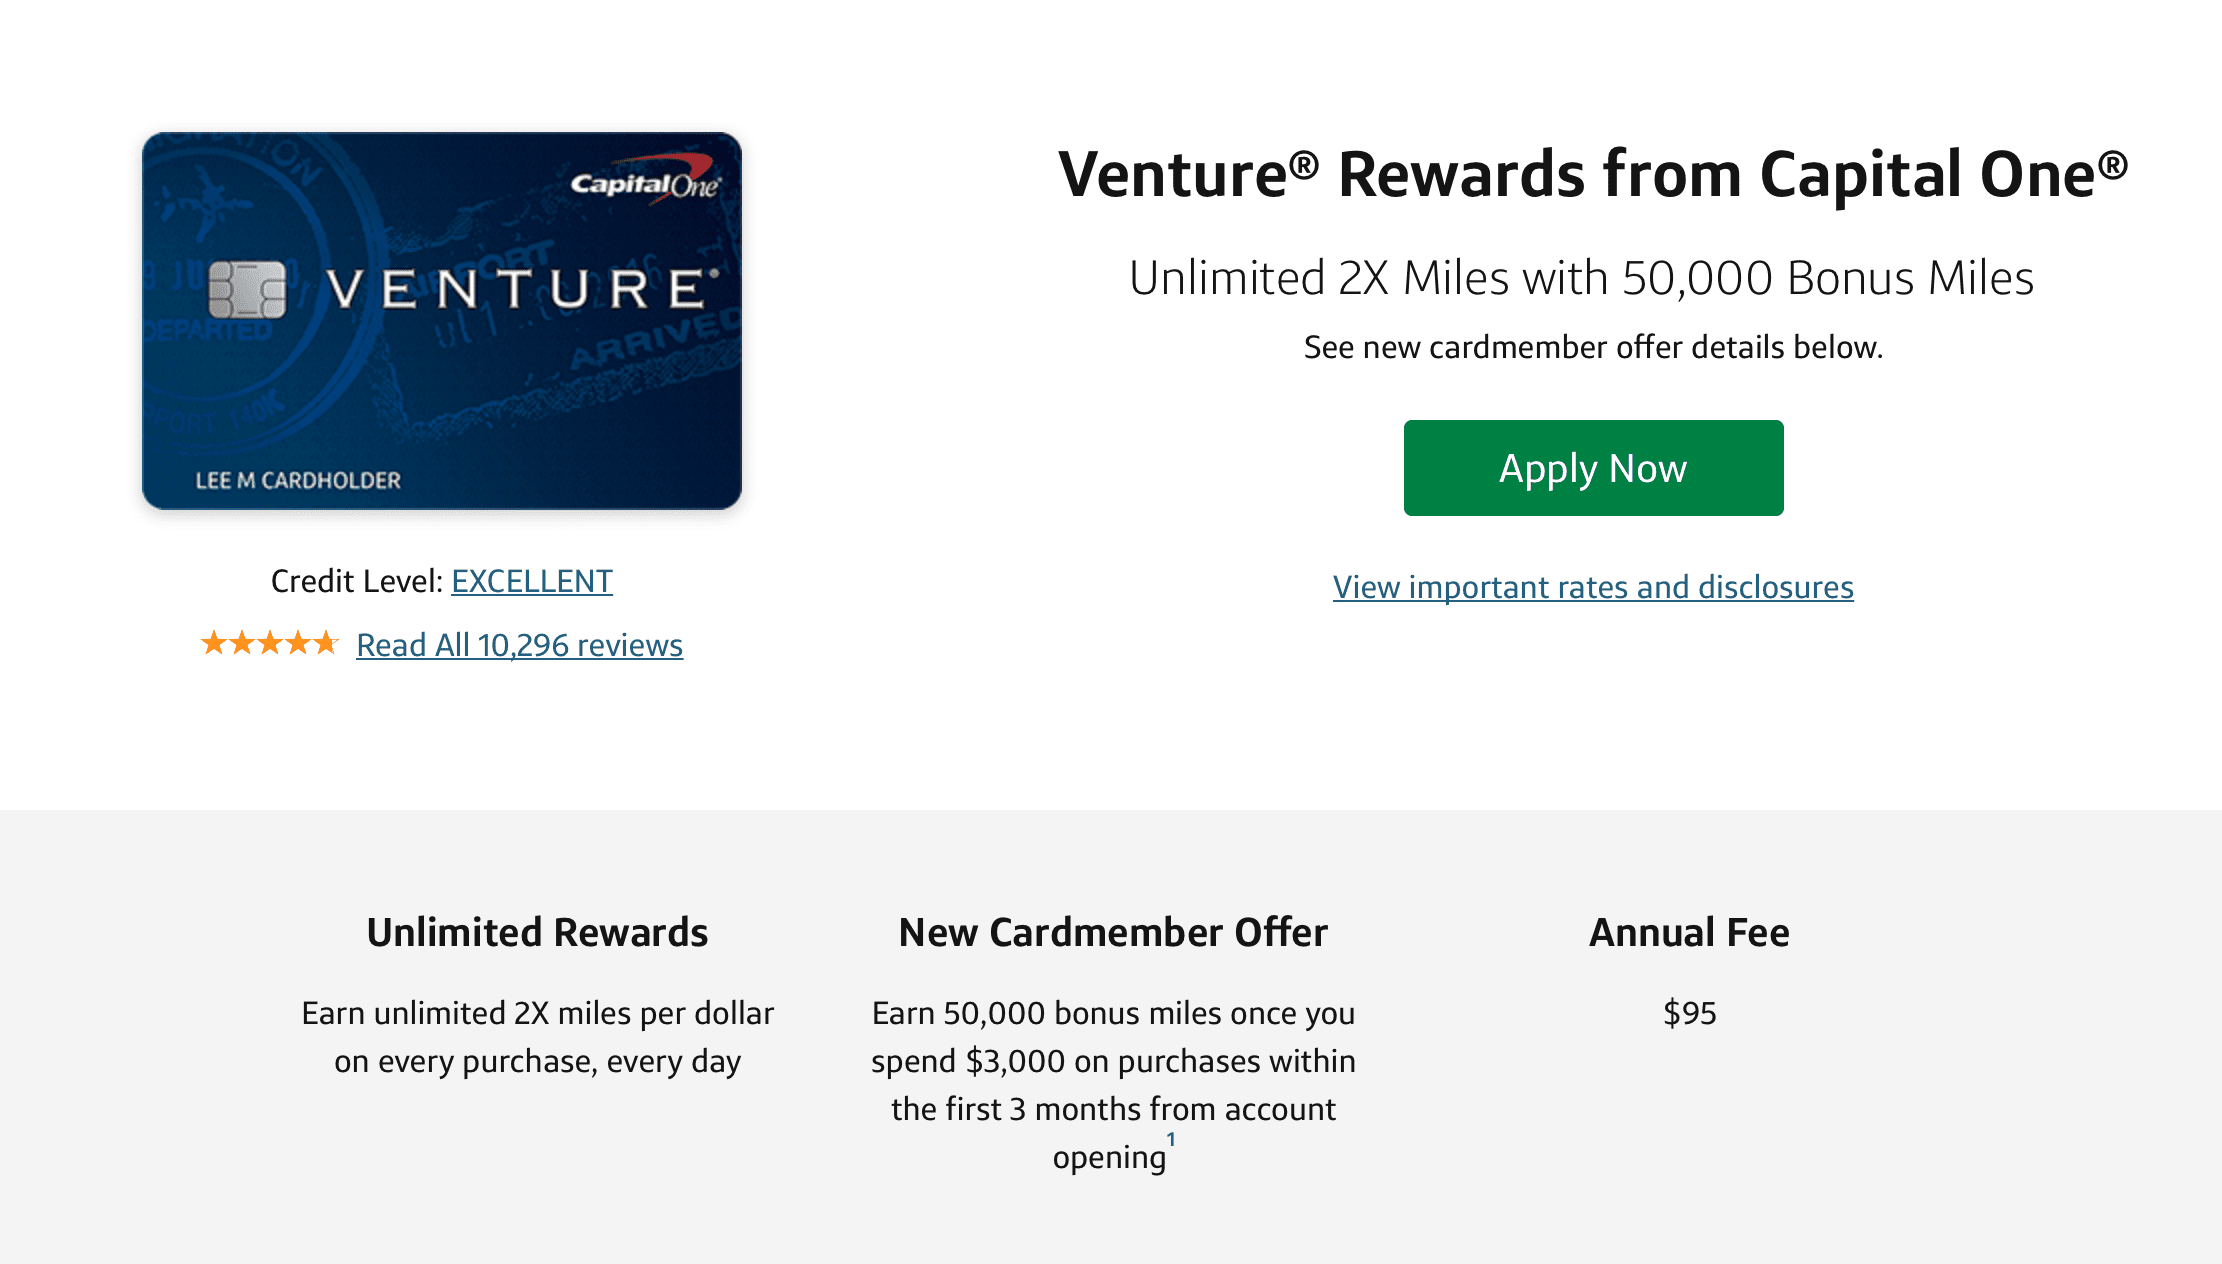This screenshot has width=2222, height=1264.
Task: Click the Unlimited 2X Miles subtitle
Action: (1581, 278)
